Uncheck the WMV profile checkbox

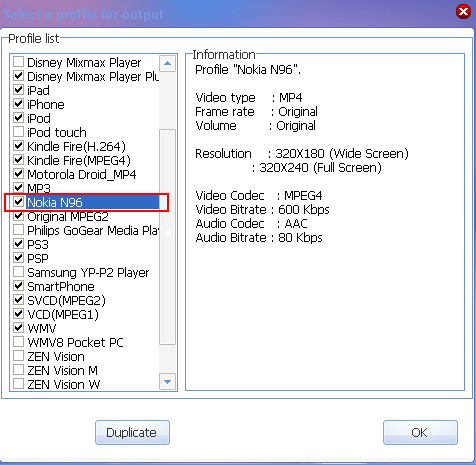[18, 328]
